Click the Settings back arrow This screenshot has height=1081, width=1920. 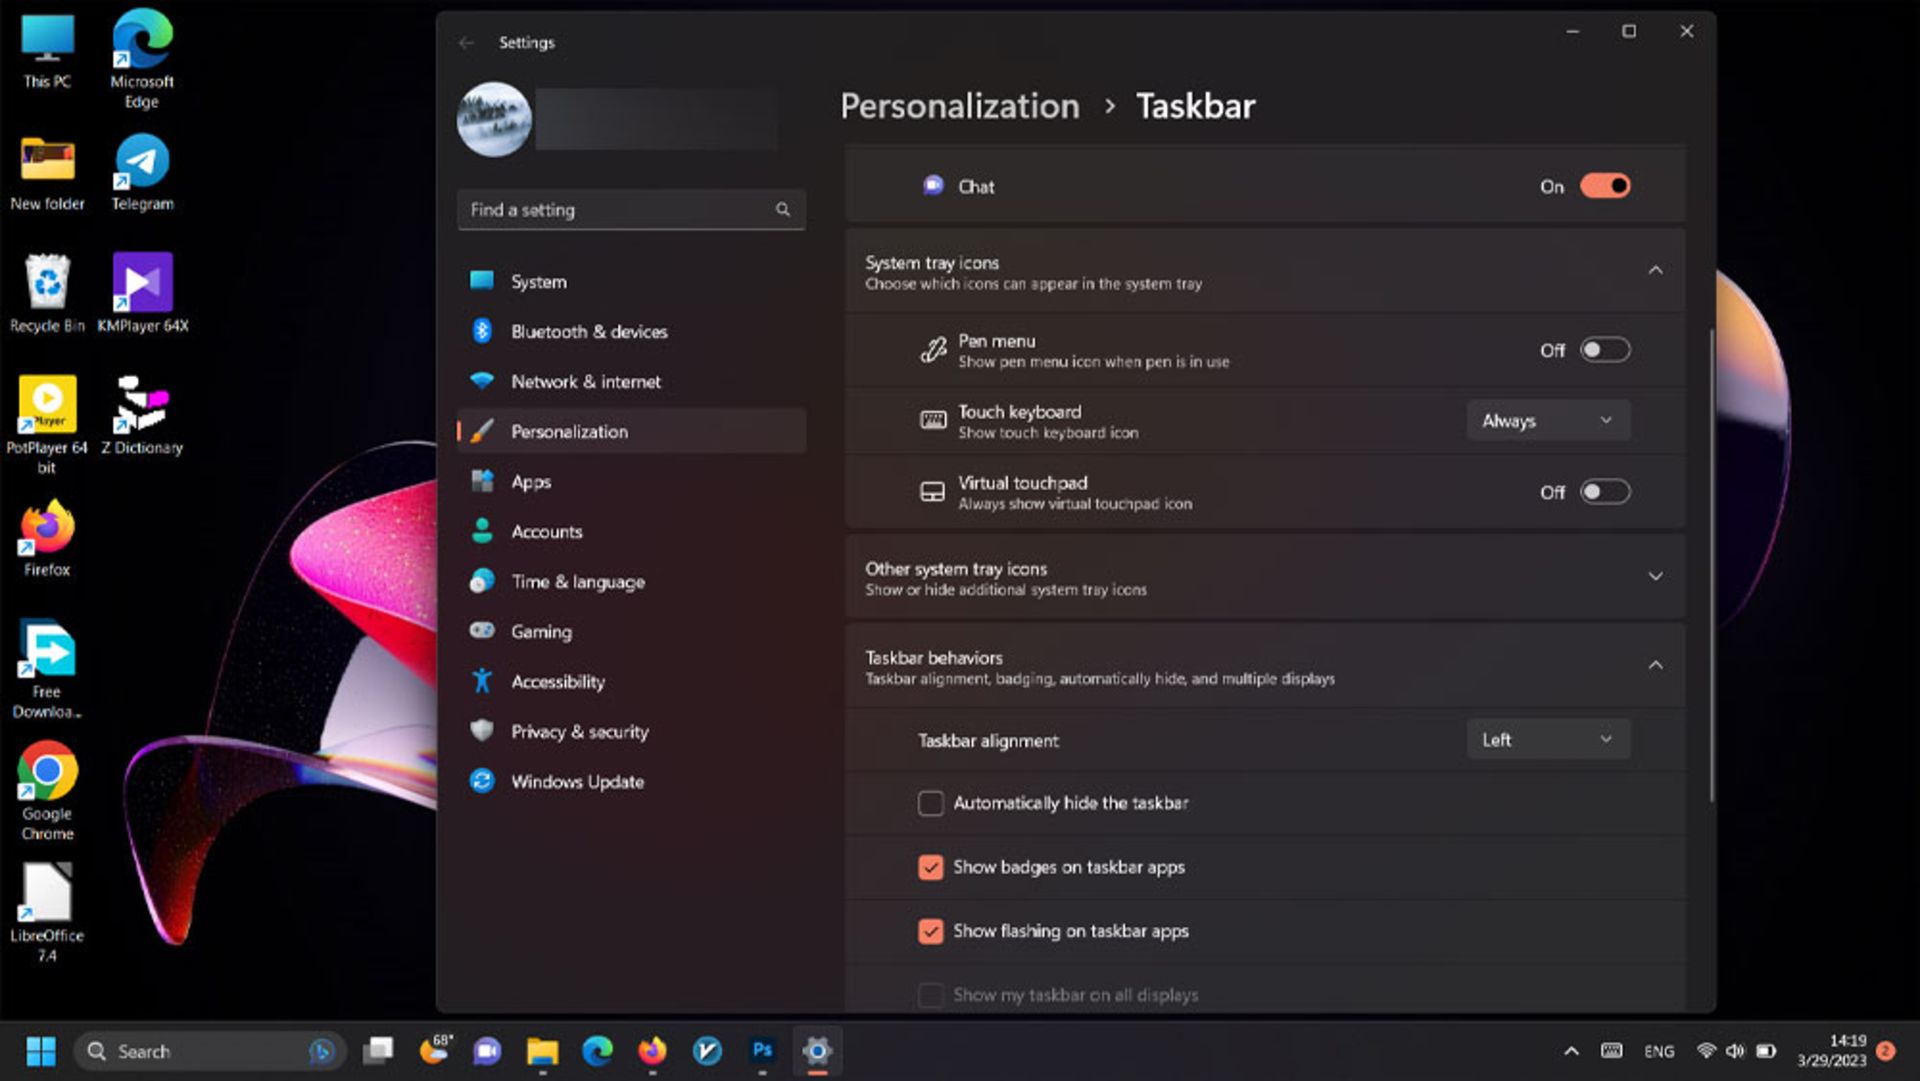(x=466, y=43)
